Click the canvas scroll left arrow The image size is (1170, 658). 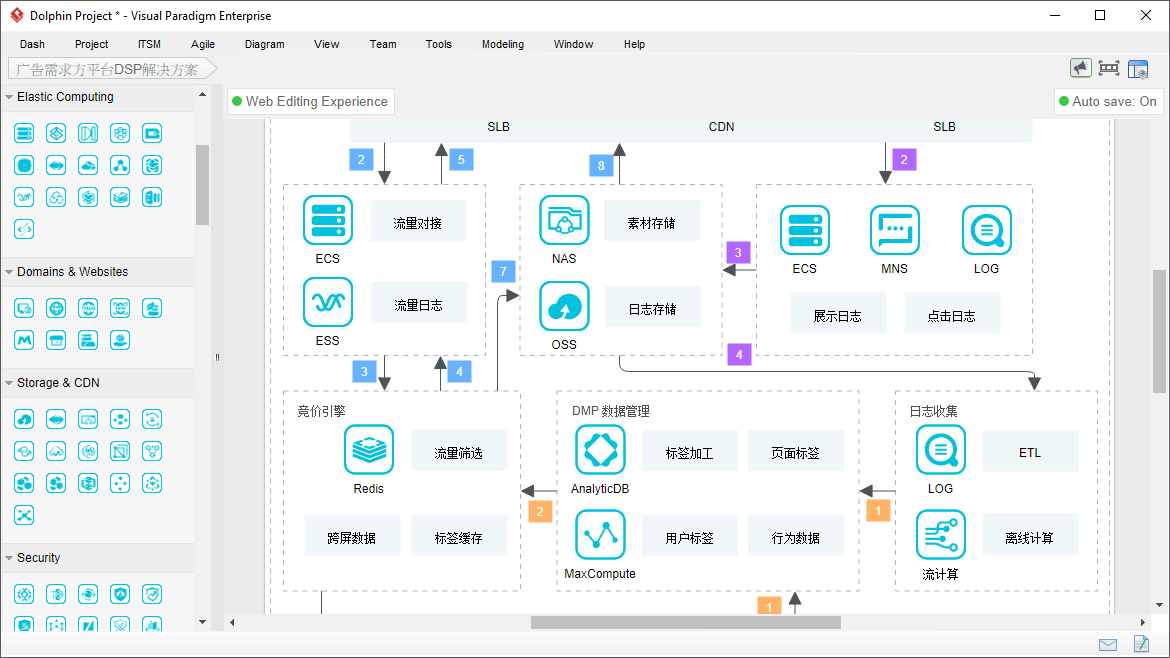pyautogui.click(x=232, y=622)
